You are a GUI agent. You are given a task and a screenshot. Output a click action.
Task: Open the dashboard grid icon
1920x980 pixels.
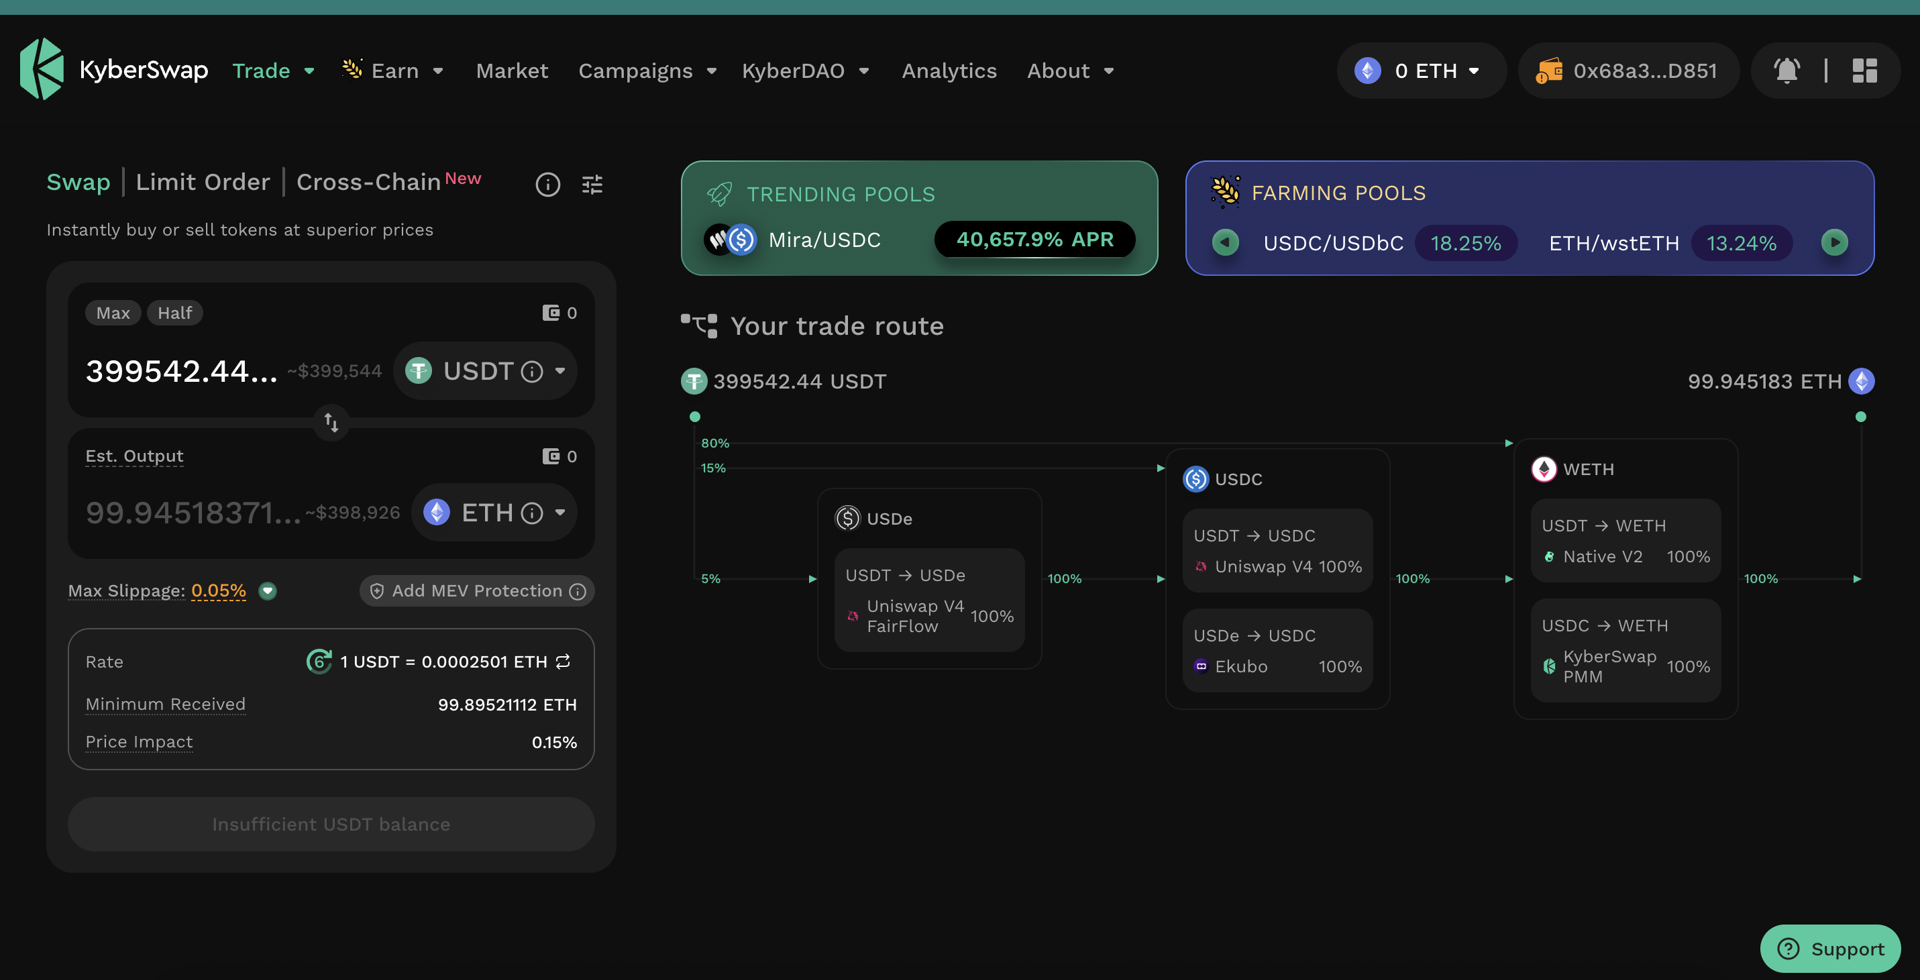[1866, 70]
